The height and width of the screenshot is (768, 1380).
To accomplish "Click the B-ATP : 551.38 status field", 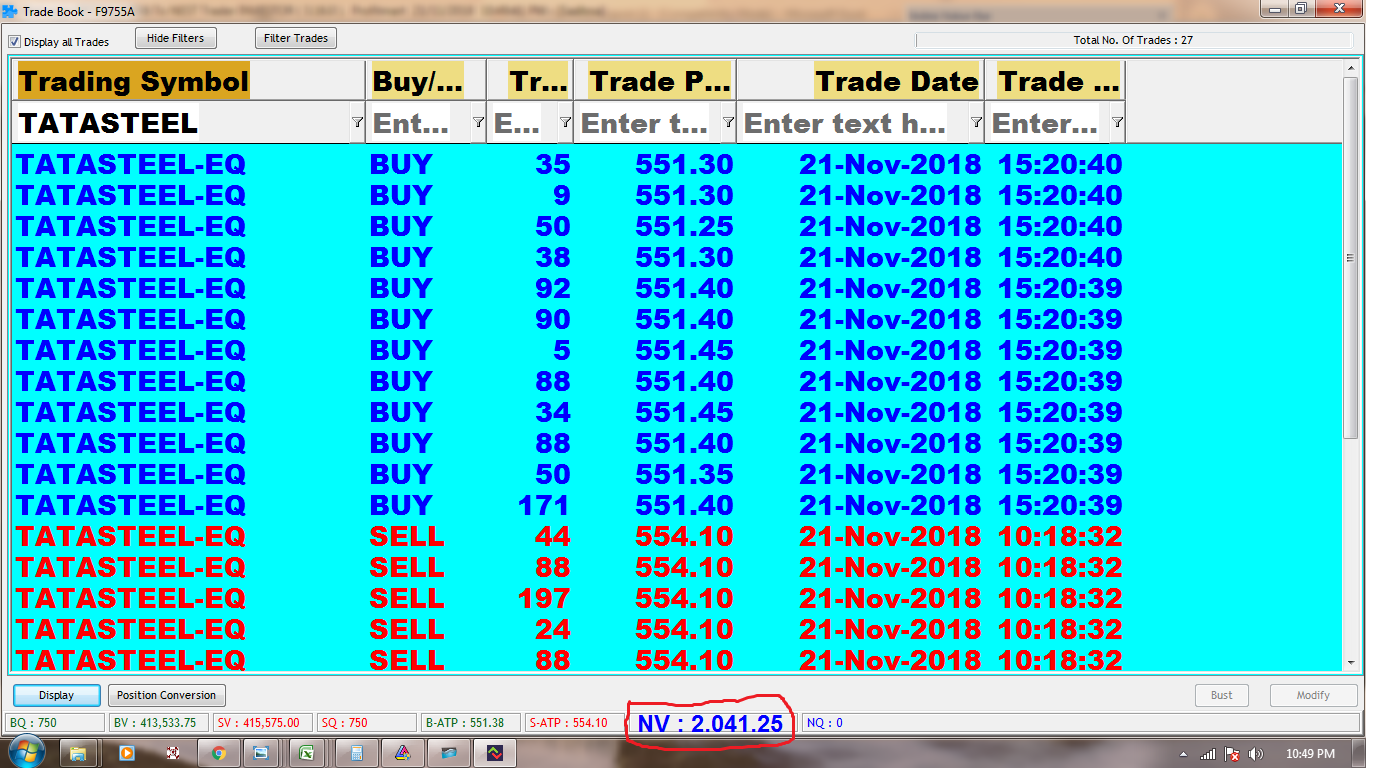I will pos(470,722).
